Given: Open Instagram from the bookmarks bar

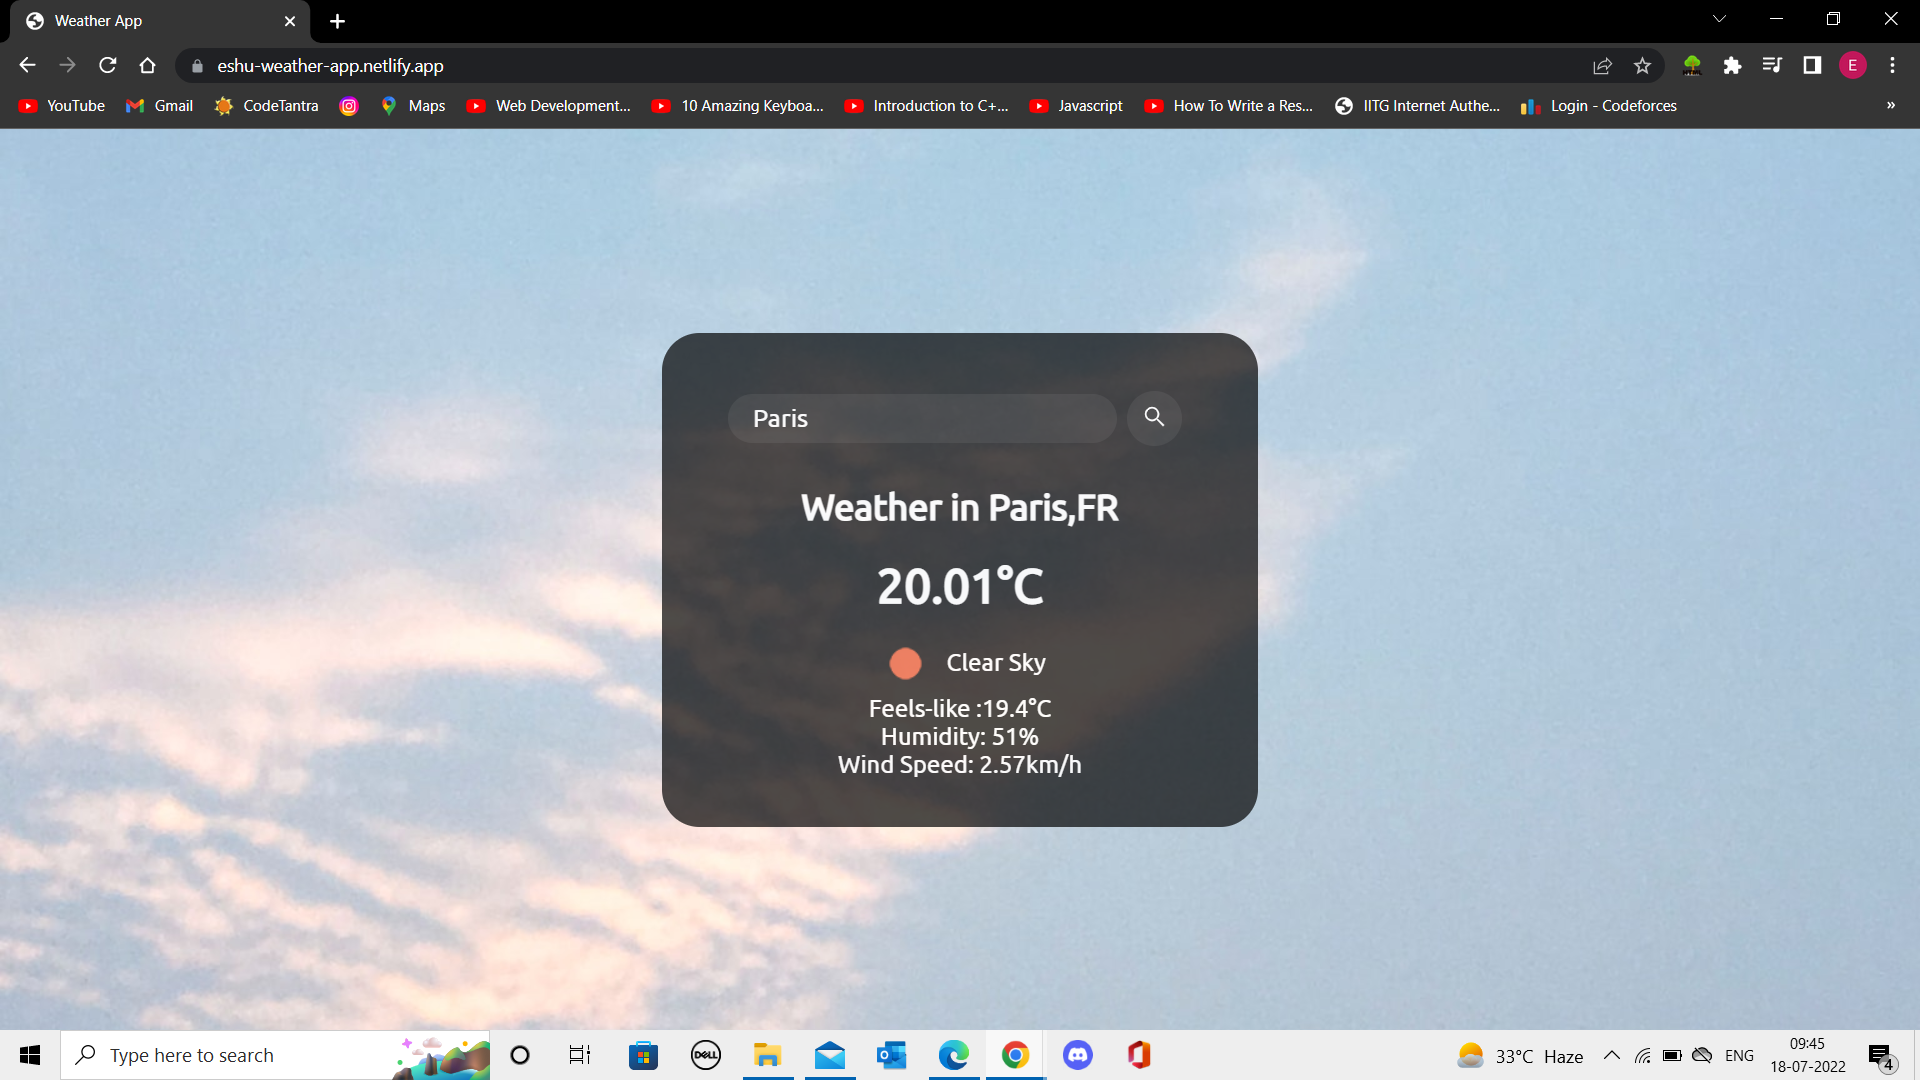Looking at the screenshot, I should click(348, 105).
